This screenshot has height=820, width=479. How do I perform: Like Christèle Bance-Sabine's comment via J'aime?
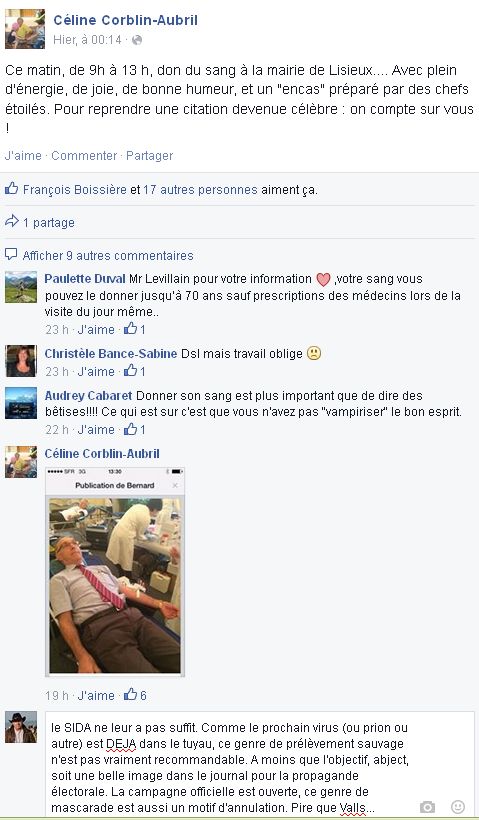click(x=96, y=371)
